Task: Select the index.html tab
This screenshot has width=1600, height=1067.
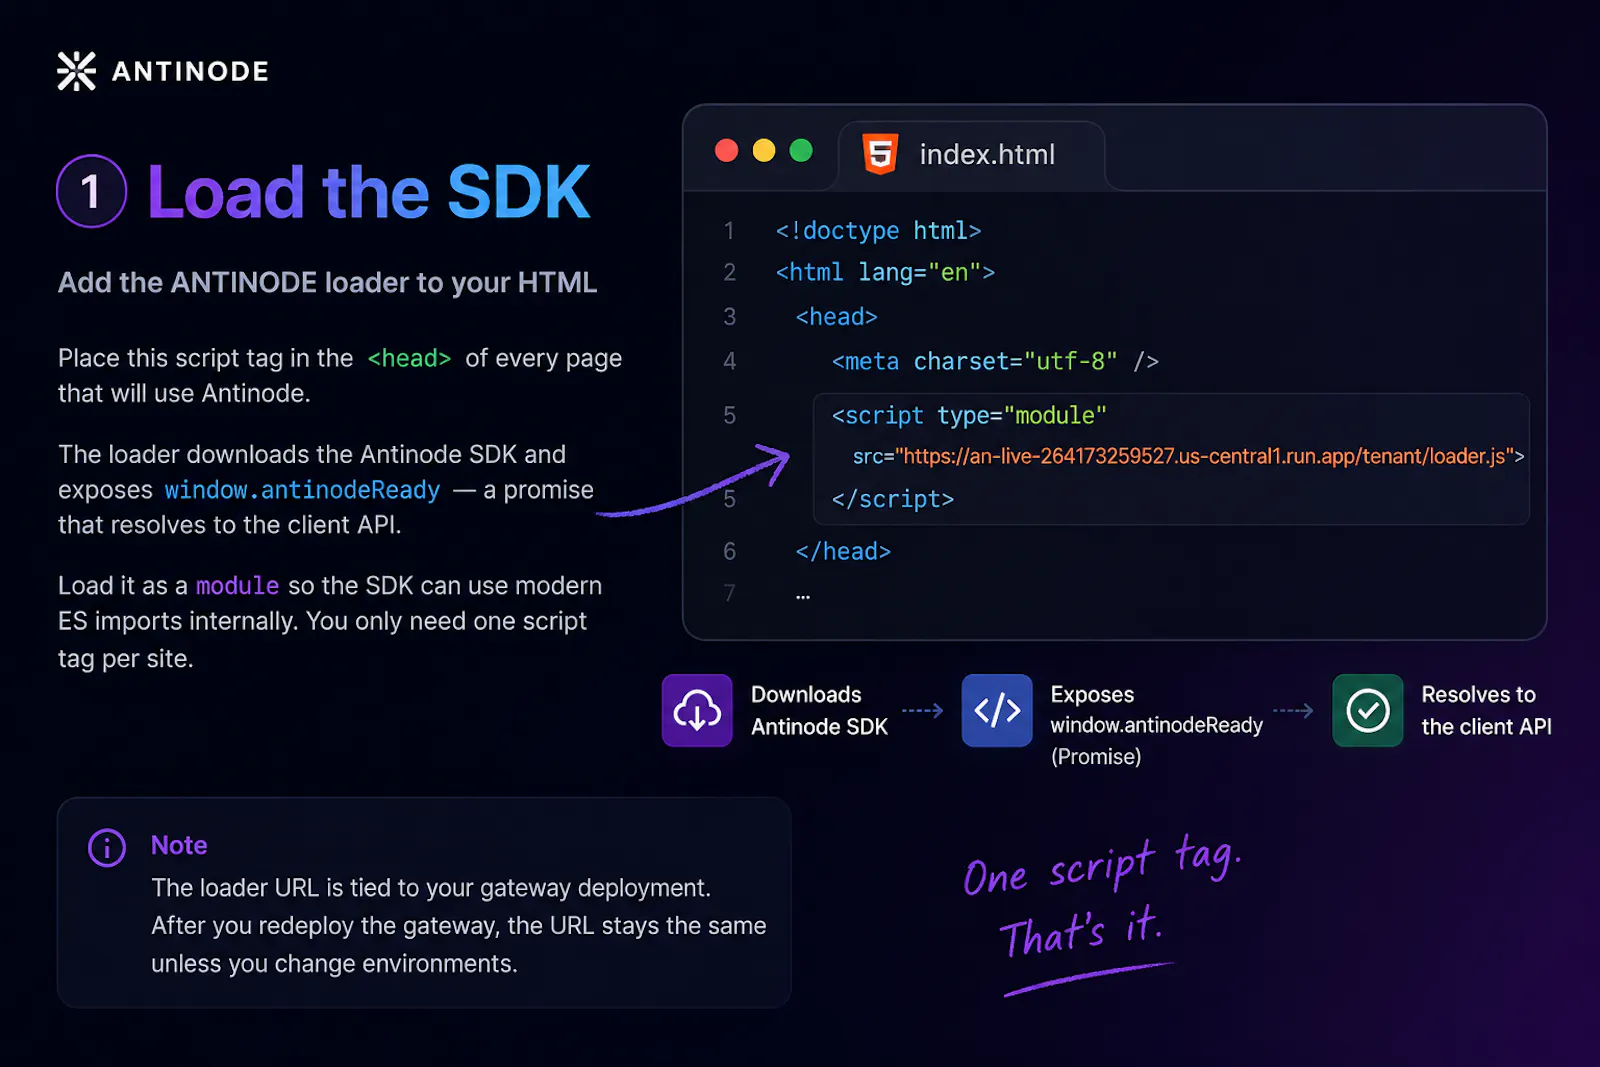Action: tap(971, 155)
